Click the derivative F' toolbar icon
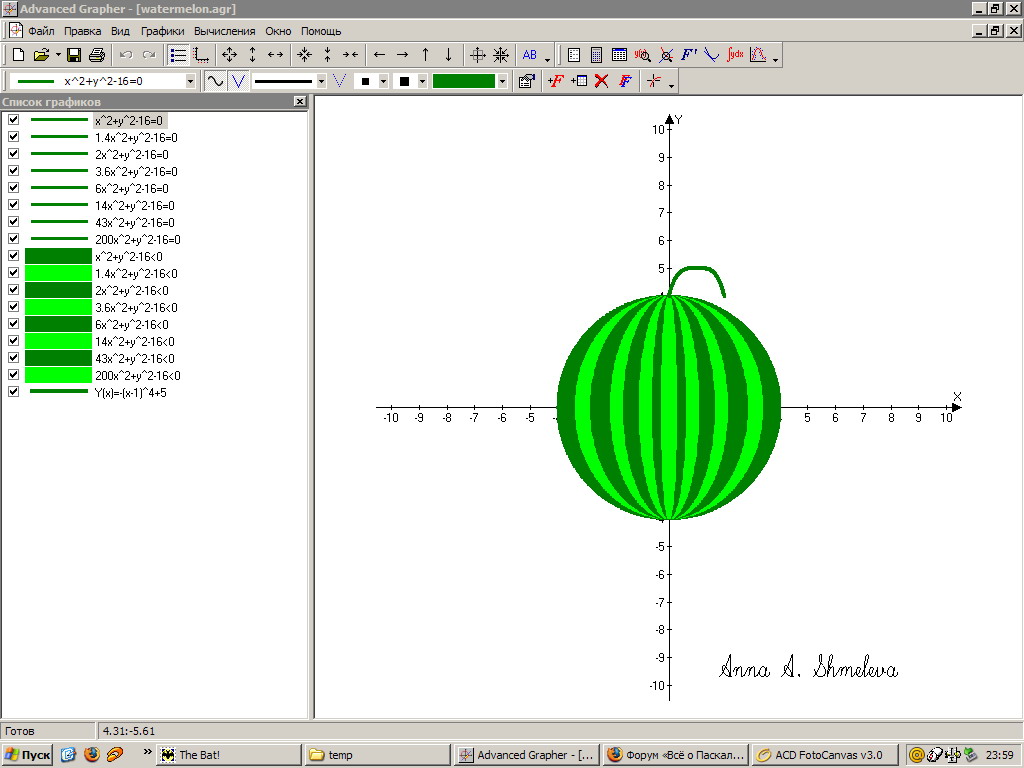 [x=689, y=55]
